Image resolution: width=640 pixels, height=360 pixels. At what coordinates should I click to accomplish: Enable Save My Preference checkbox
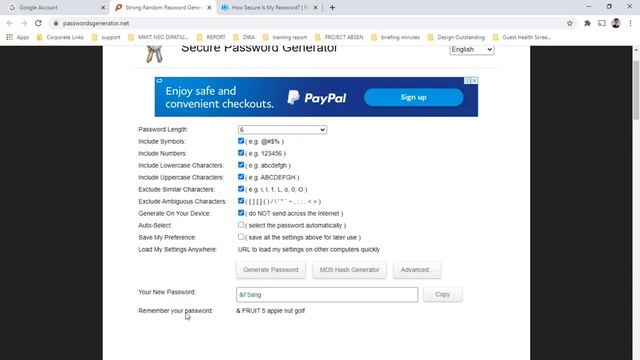coord(241,237)
